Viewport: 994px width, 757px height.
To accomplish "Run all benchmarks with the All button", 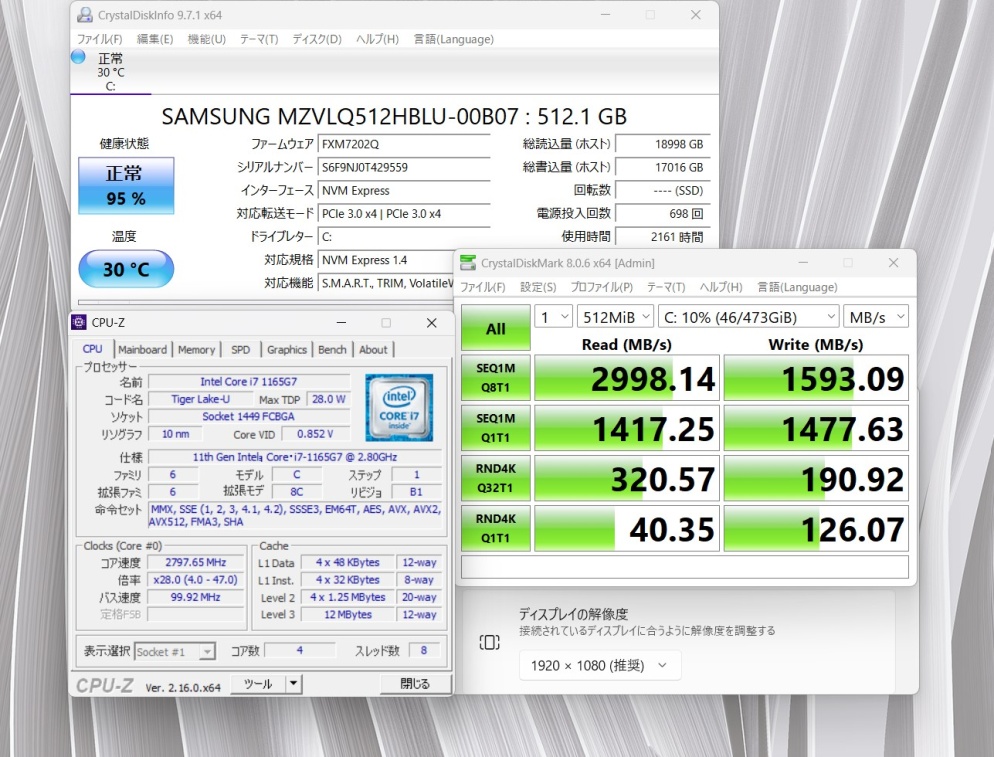I will [x=496, y=328].
